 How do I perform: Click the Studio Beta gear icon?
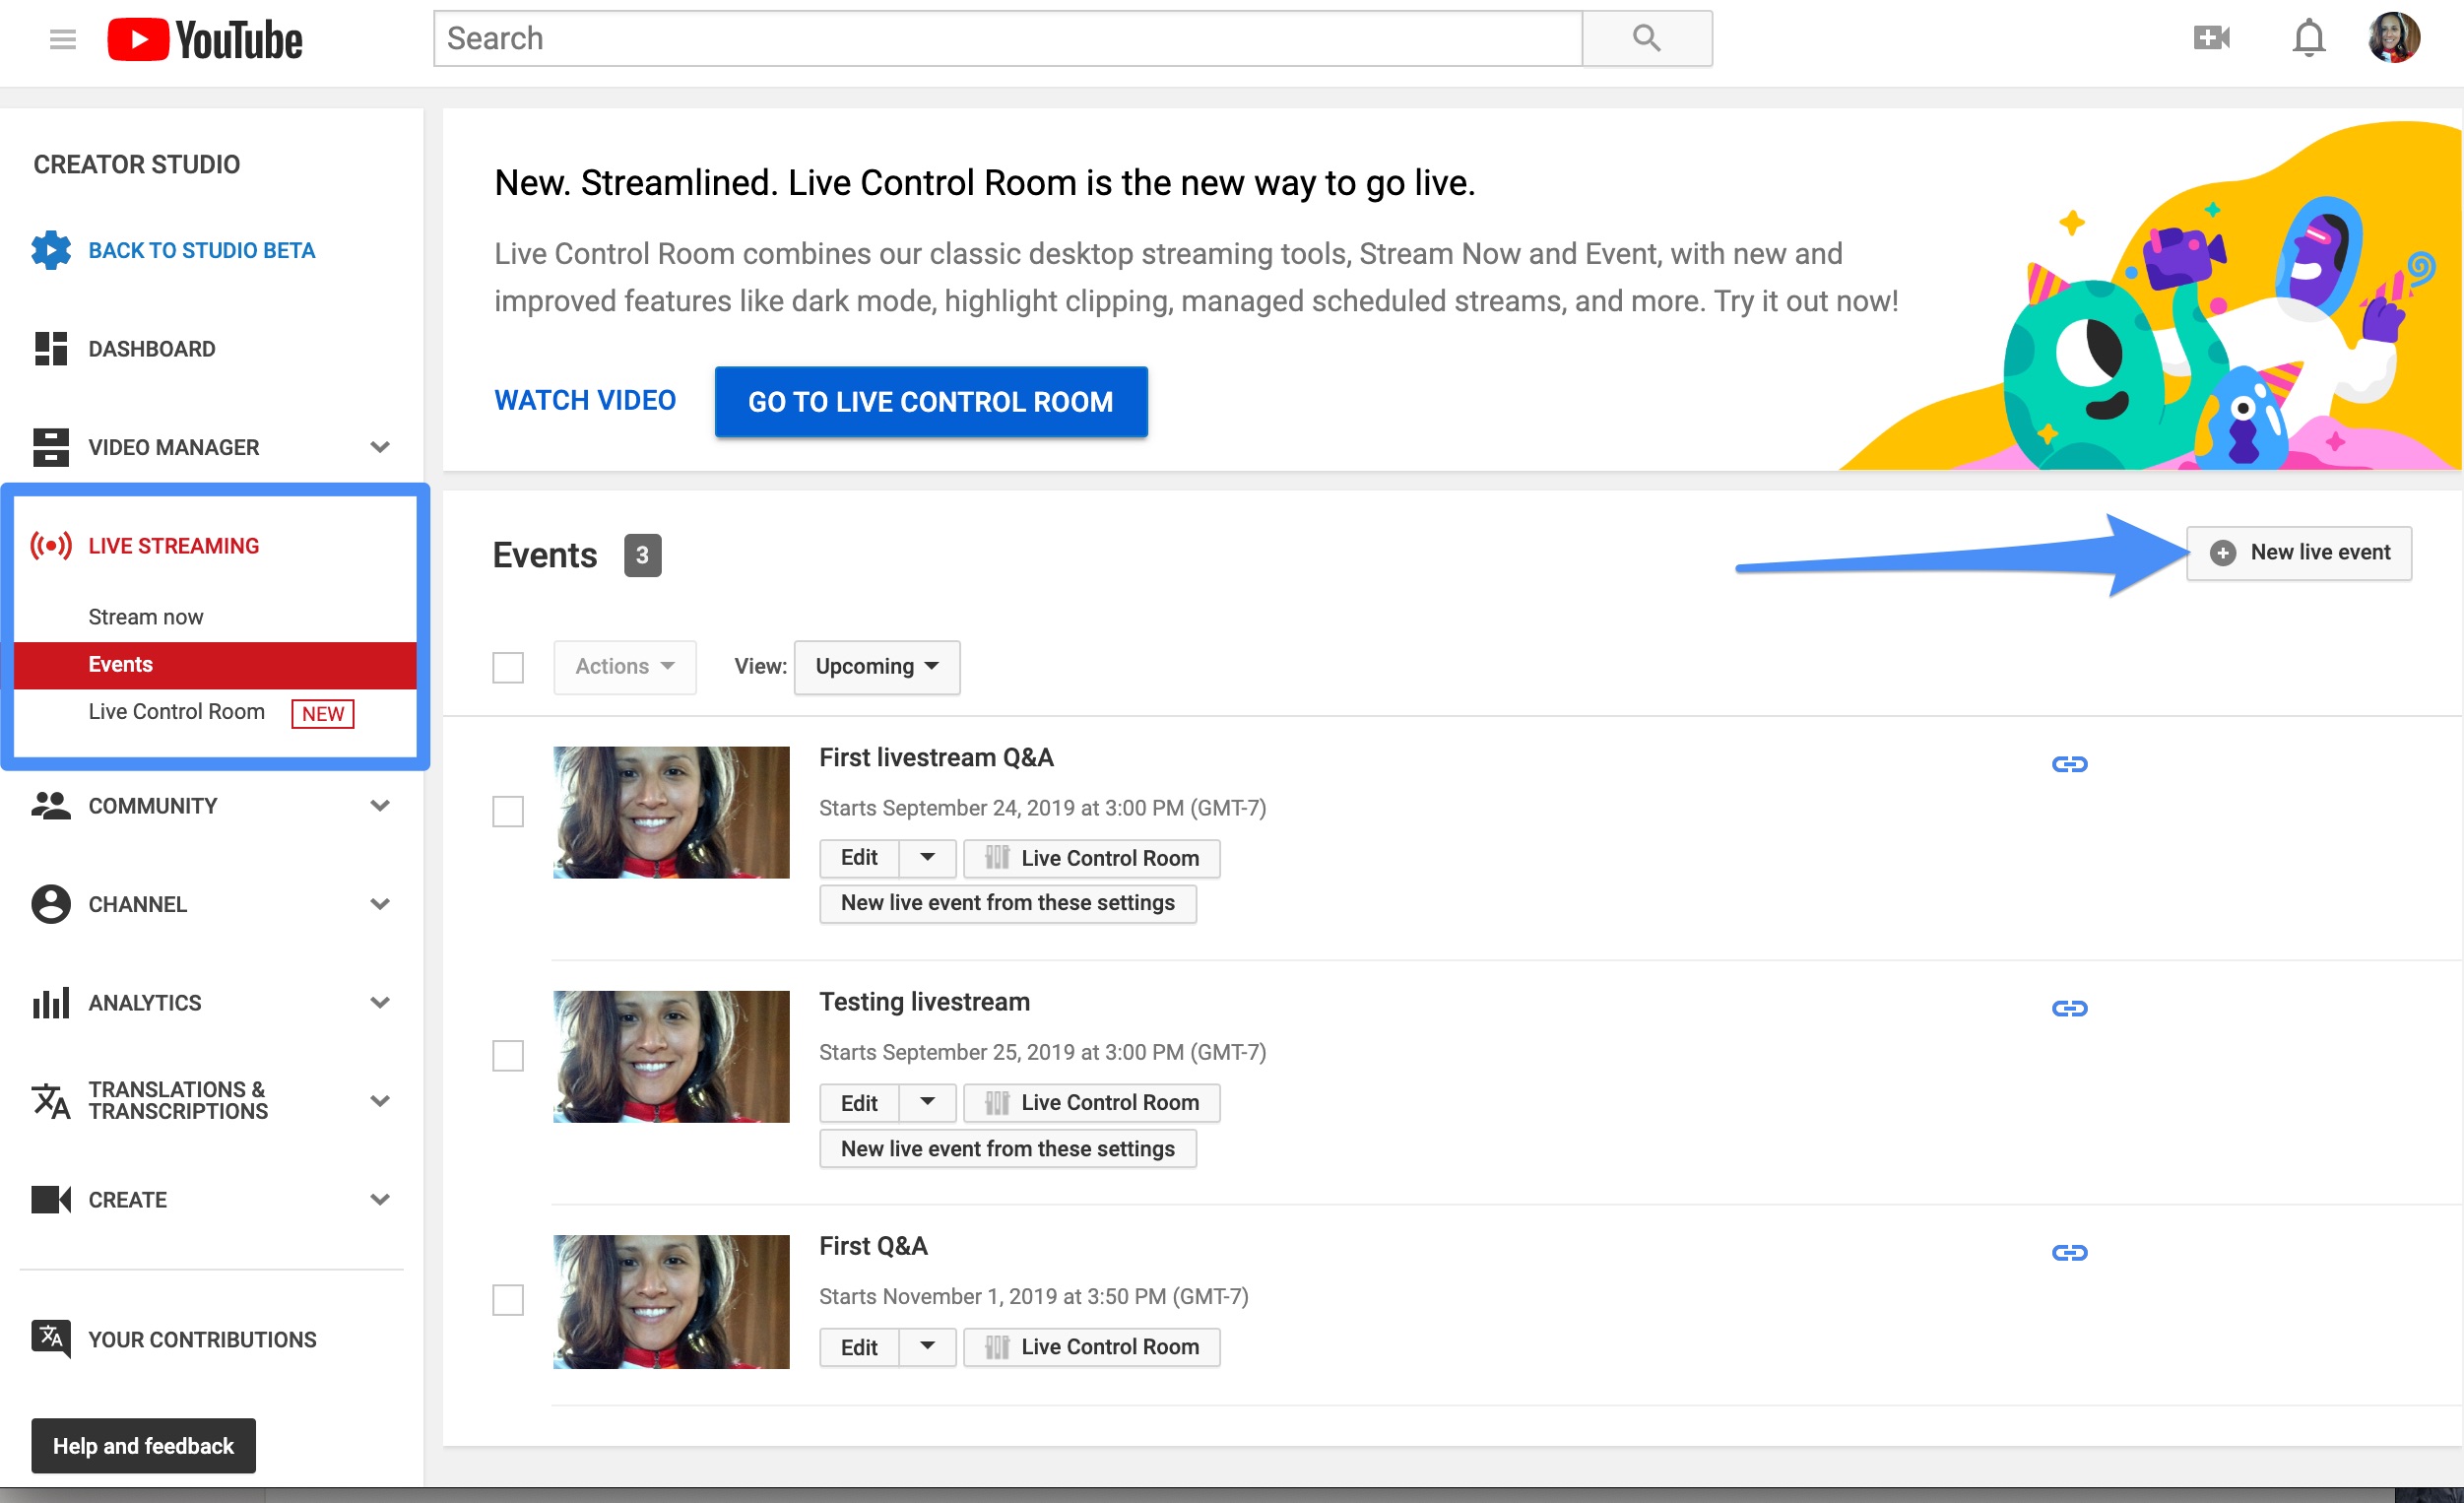point(51,250)
